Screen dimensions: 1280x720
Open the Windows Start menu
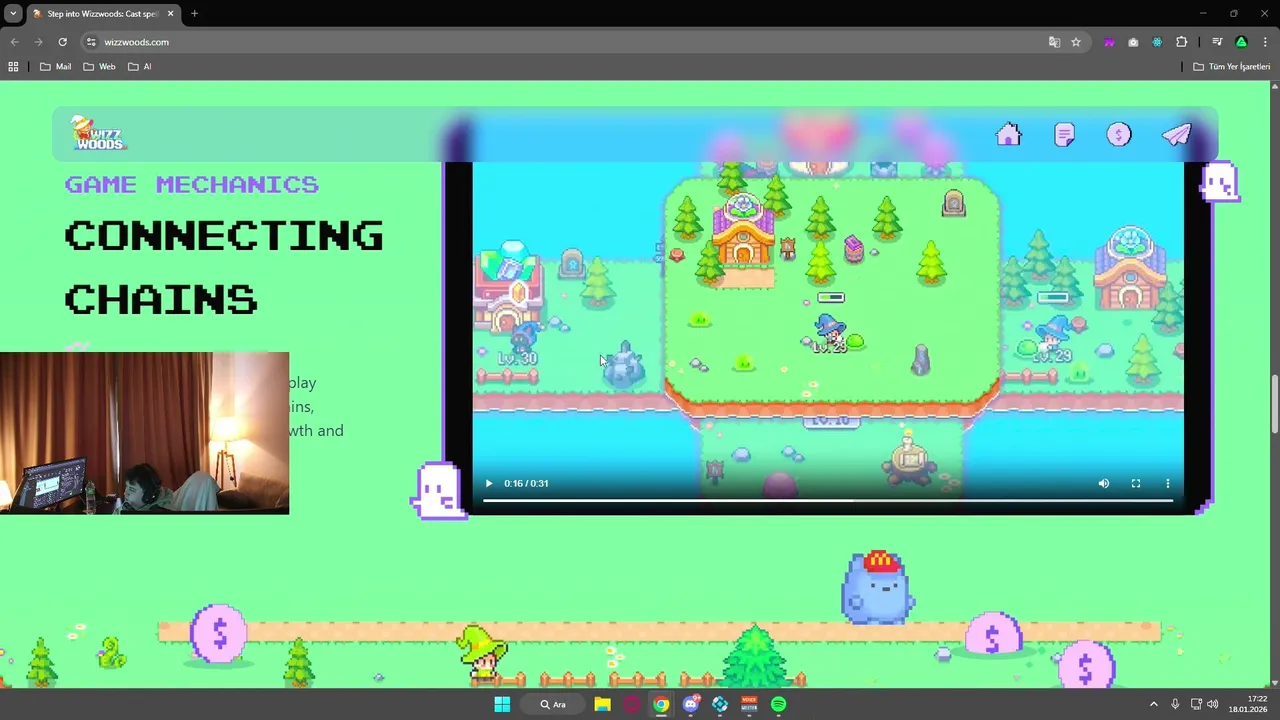502,704
